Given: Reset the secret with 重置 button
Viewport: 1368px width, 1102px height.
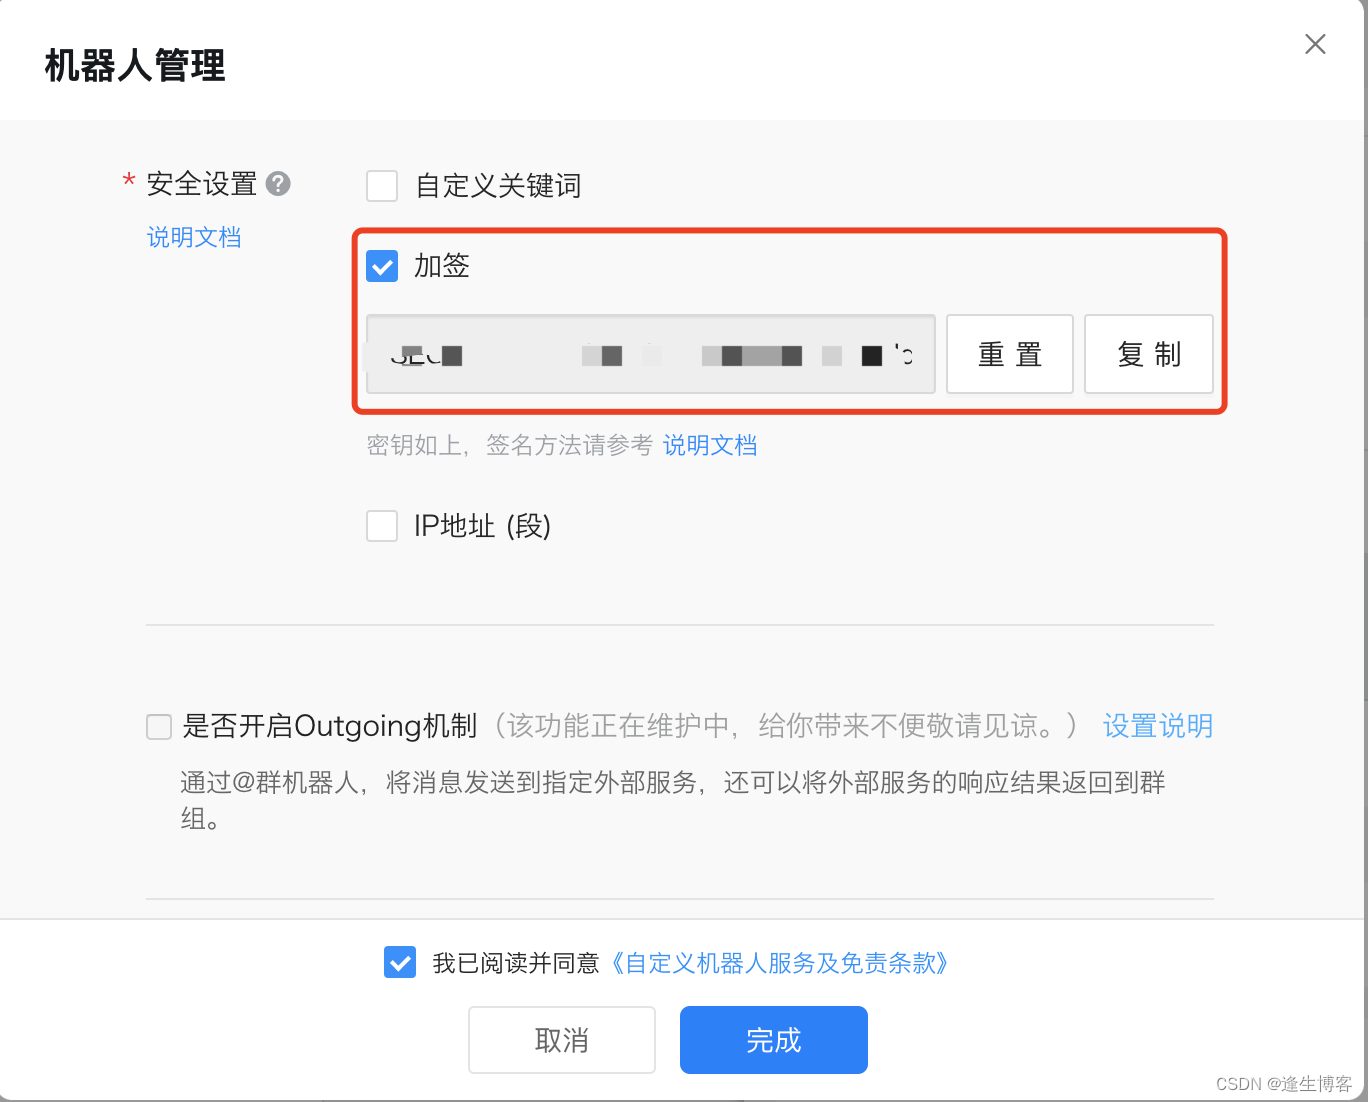Looking at the screenshot, I should coord(1010,354).
